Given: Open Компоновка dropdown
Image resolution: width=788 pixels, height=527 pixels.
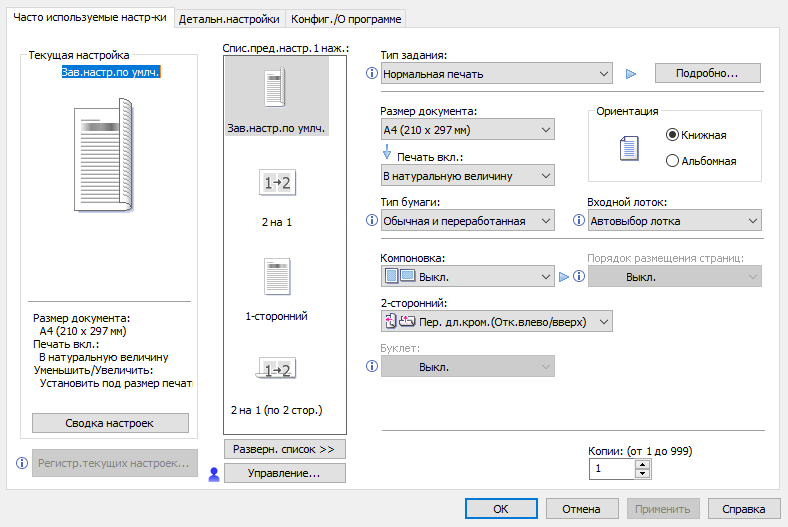Looking at the screenshot, I should tap(467, 276).
